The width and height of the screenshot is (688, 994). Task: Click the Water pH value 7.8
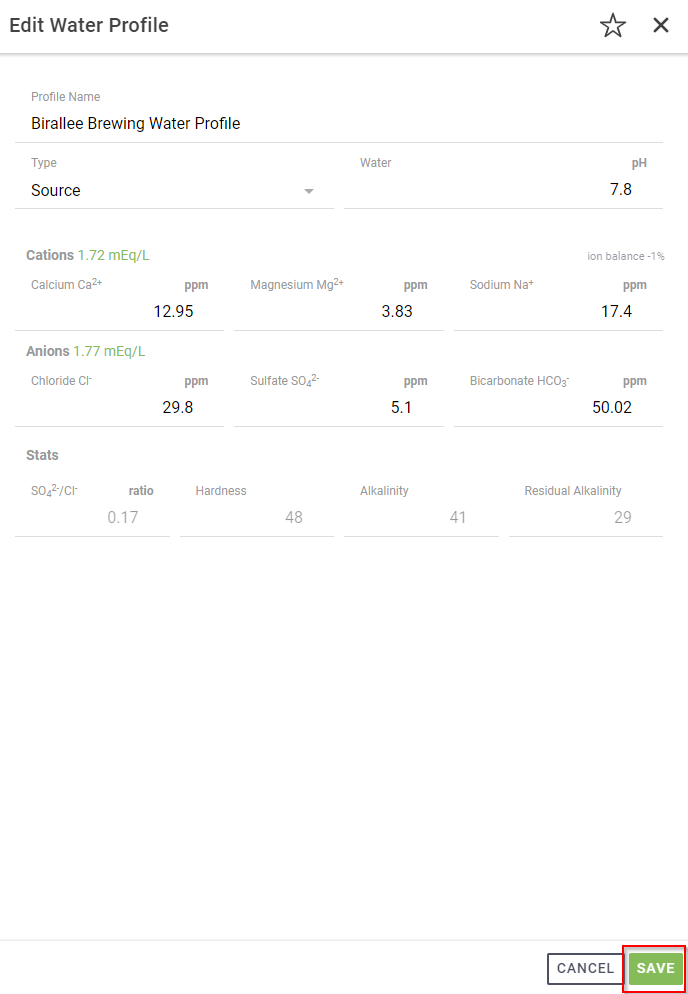(x=621, y=189)
